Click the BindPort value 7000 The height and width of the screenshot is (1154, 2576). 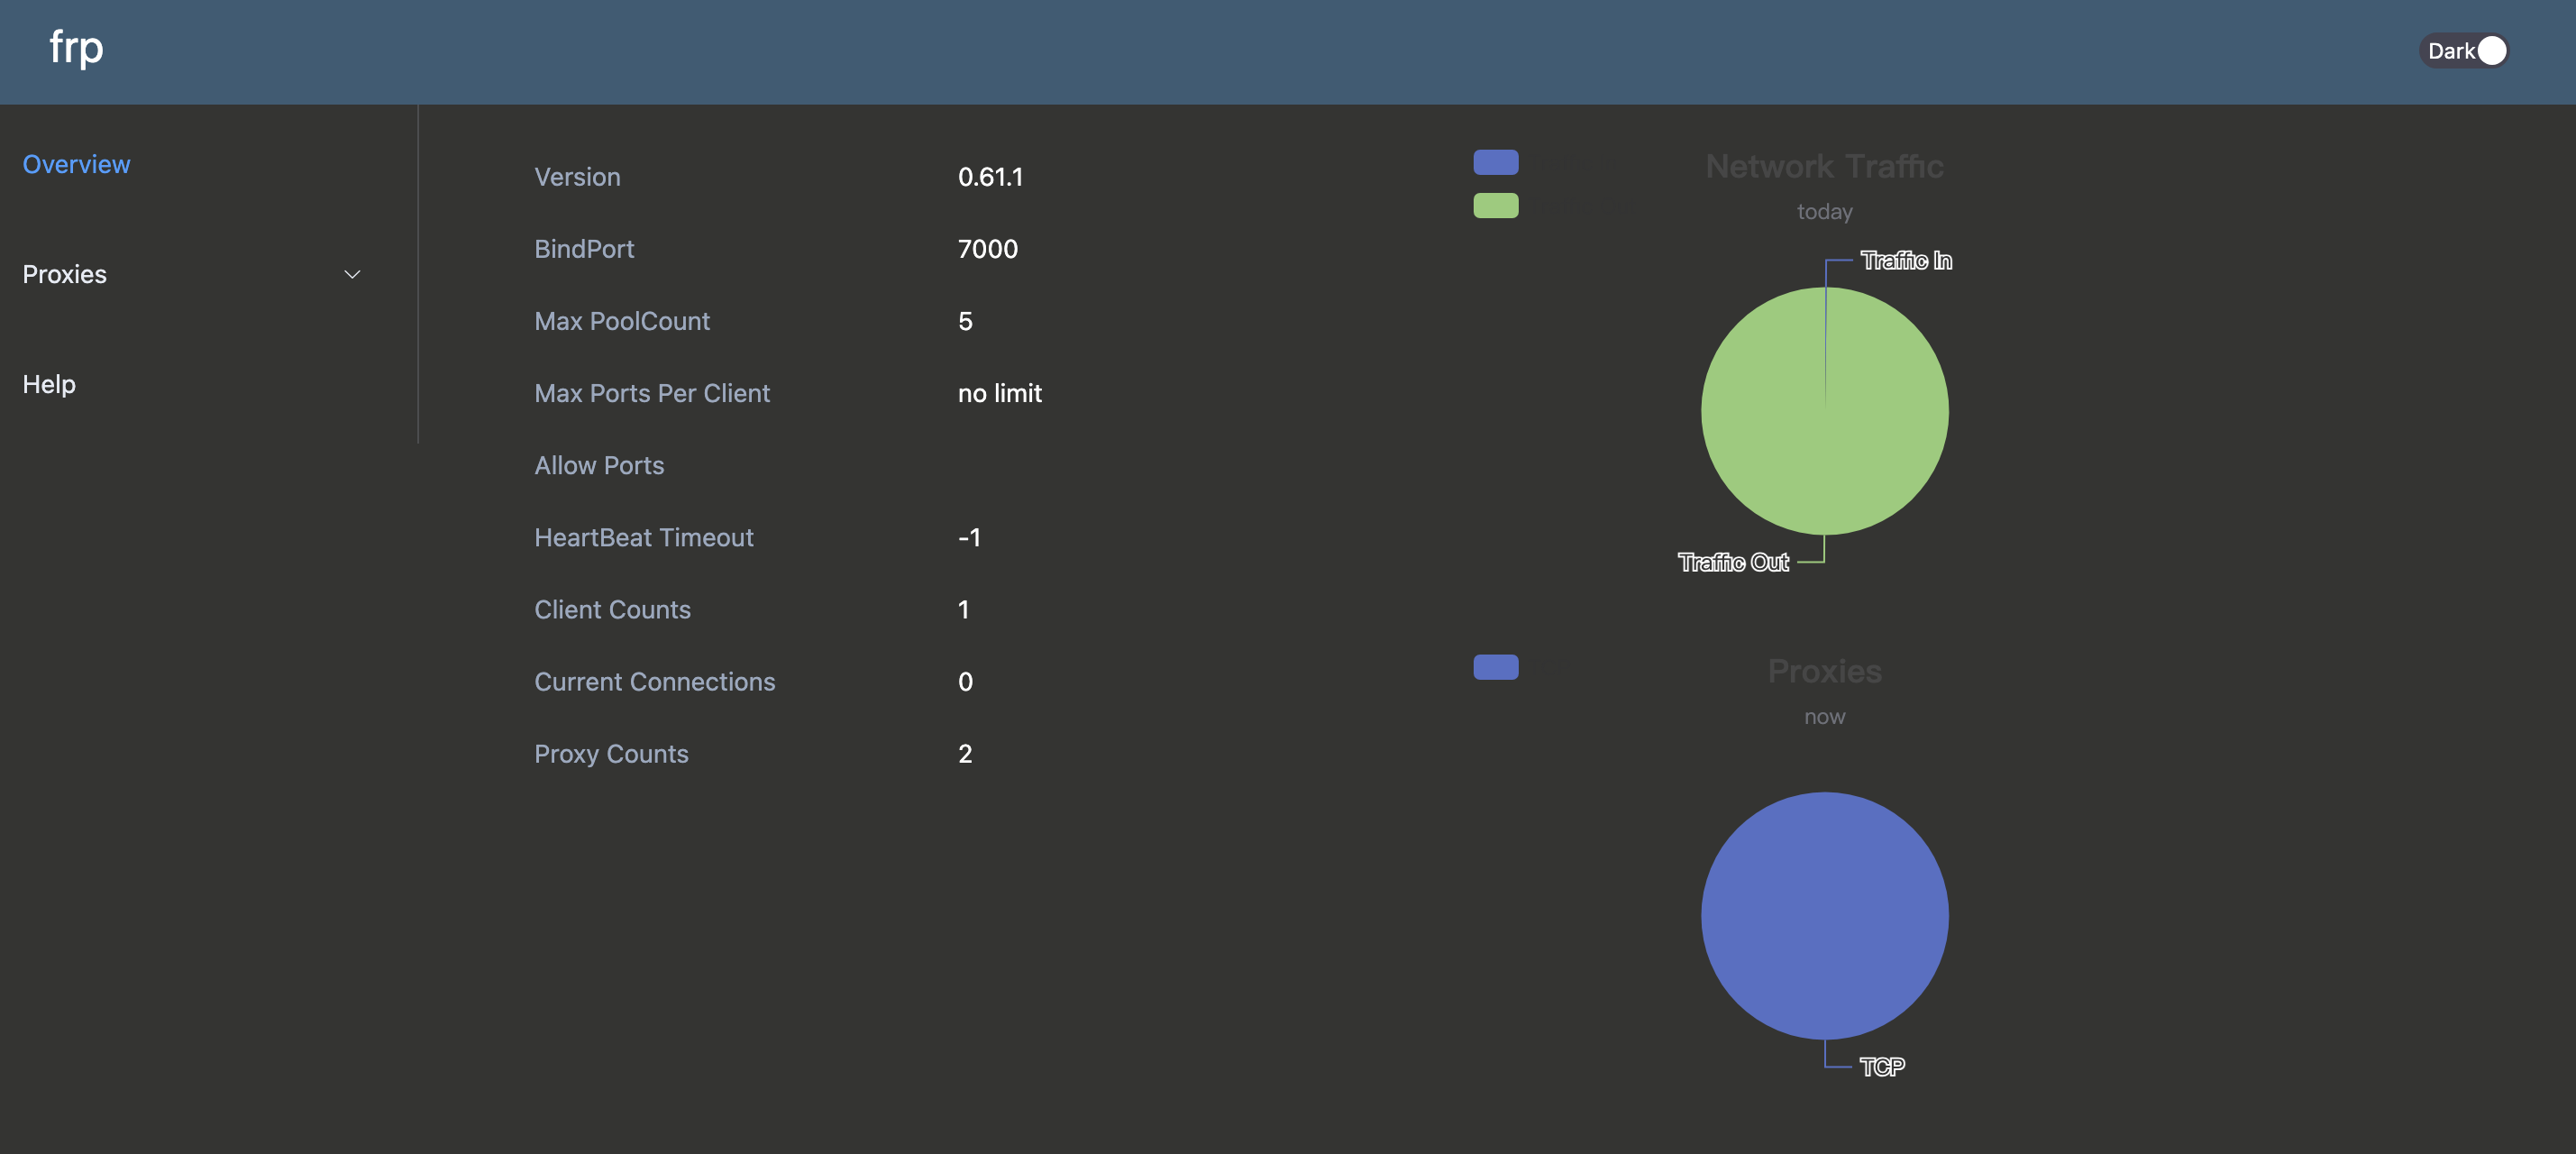point(987,249)
